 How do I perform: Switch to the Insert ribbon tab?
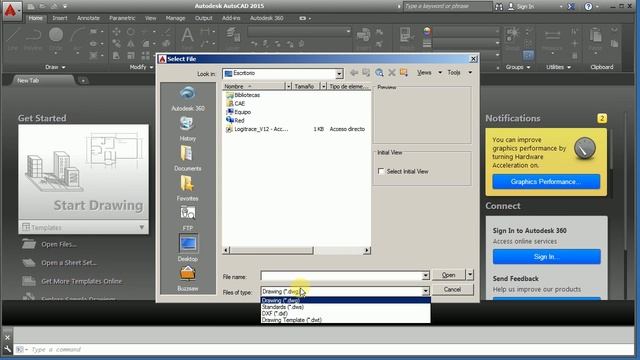pyautogui.click(x=60, y=18)
